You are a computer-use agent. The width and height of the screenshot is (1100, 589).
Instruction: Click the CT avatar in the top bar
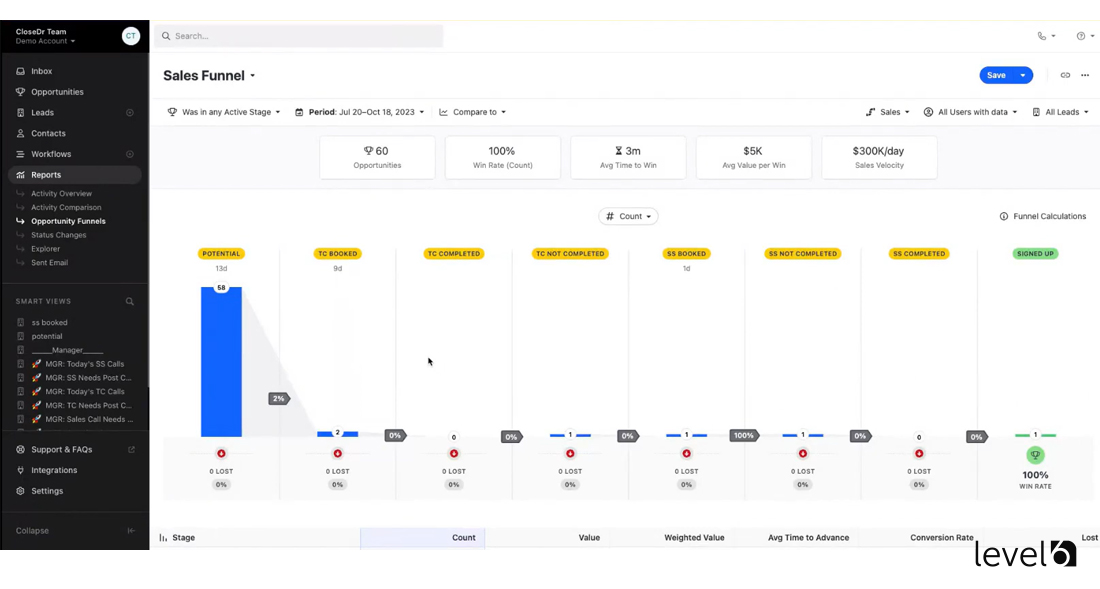pyautogui.click(x=131, y=35)
